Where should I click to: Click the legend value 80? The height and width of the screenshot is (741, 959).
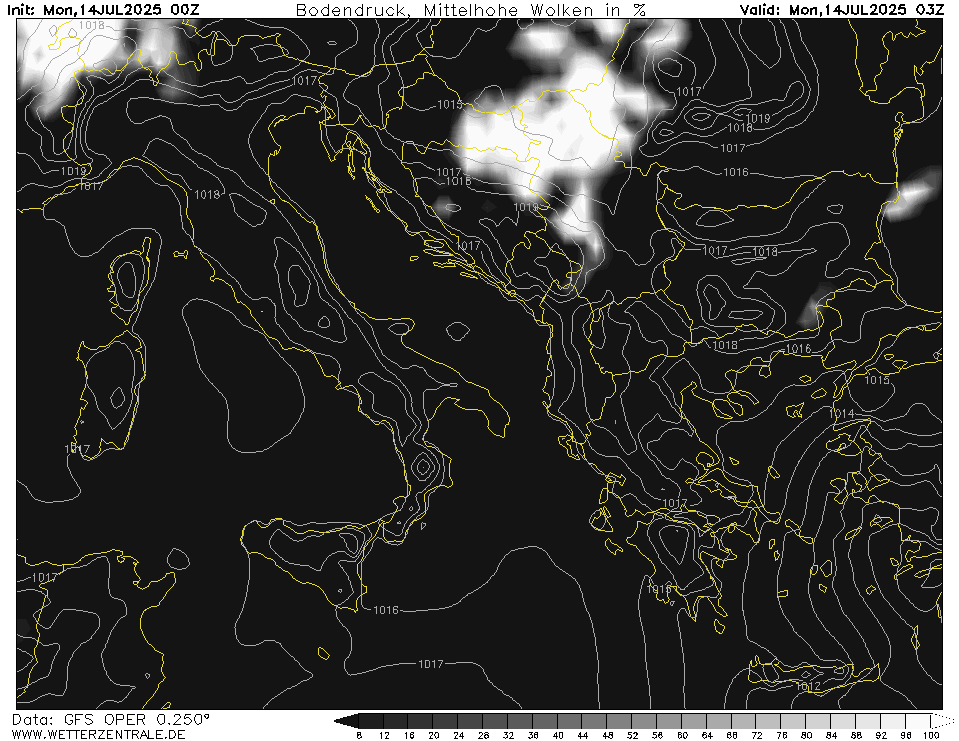coord(807,735)
